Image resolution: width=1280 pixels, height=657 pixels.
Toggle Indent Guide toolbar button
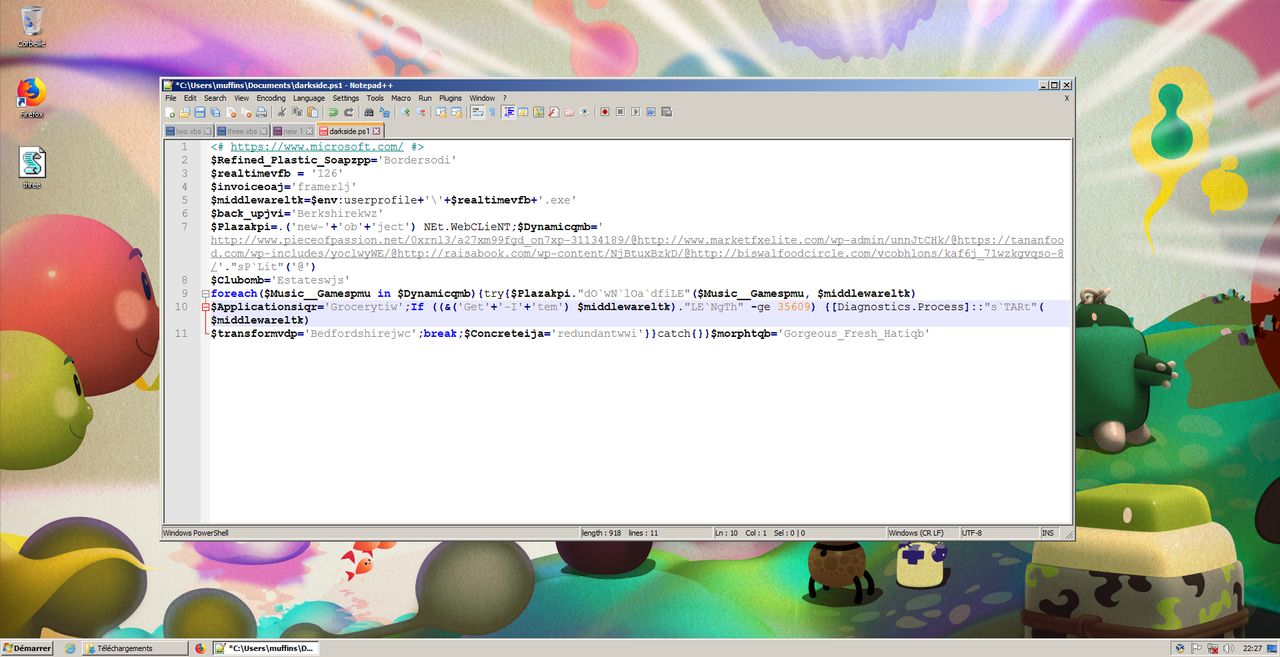509,112
